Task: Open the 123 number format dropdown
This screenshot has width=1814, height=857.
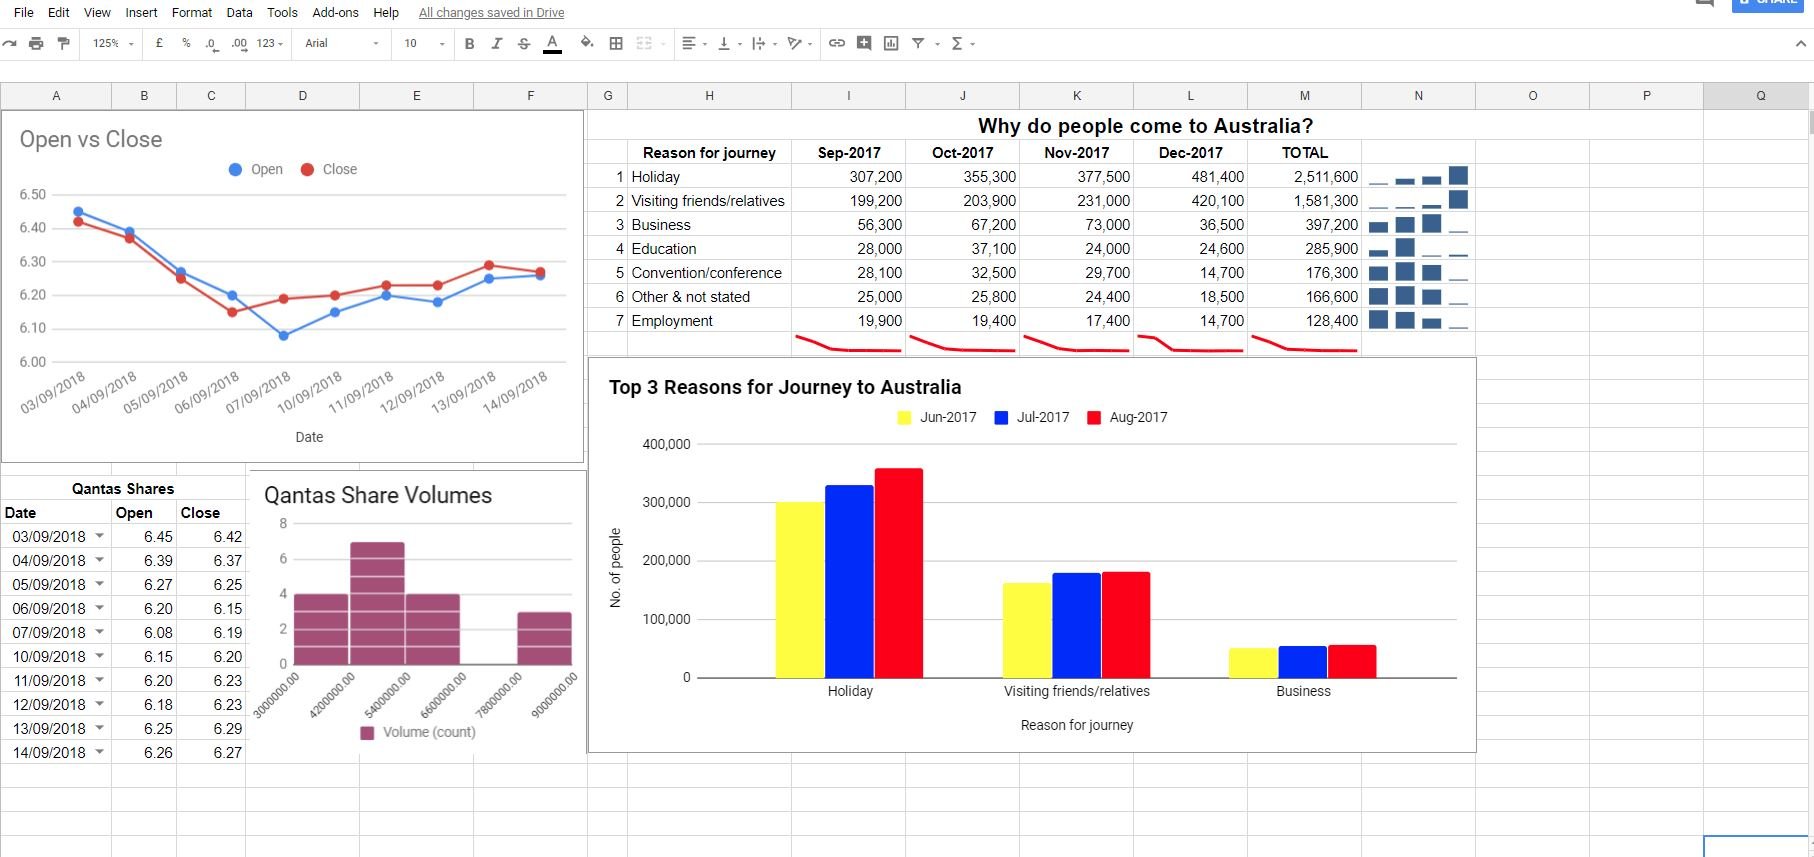Action: coord(270,43)
